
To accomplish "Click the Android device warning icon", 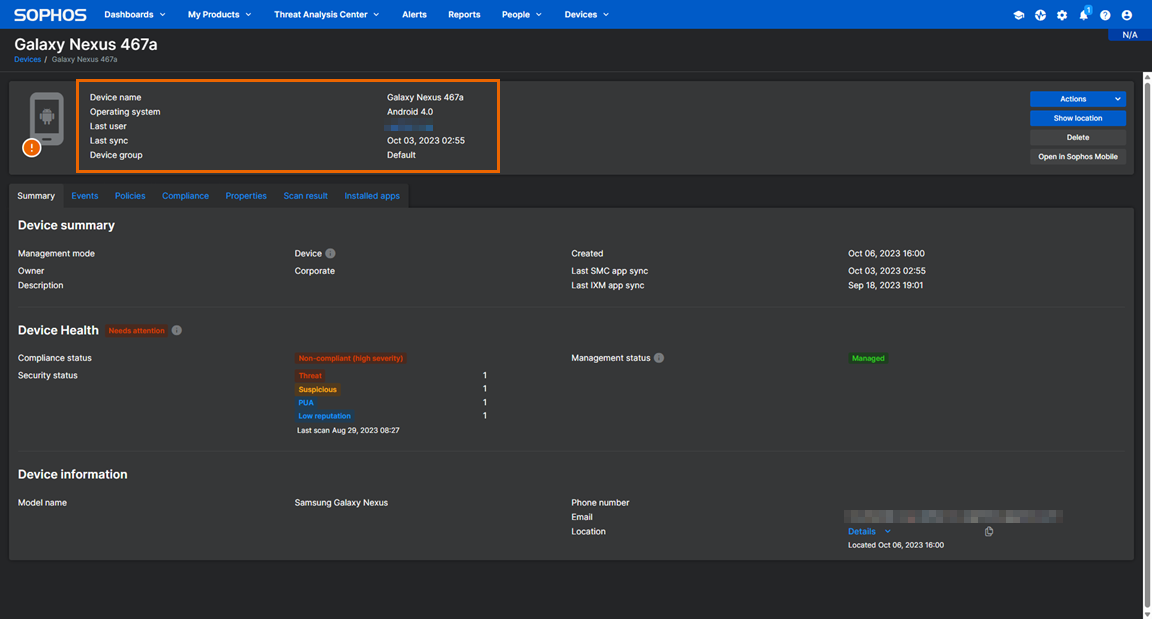I will (32, 148).
